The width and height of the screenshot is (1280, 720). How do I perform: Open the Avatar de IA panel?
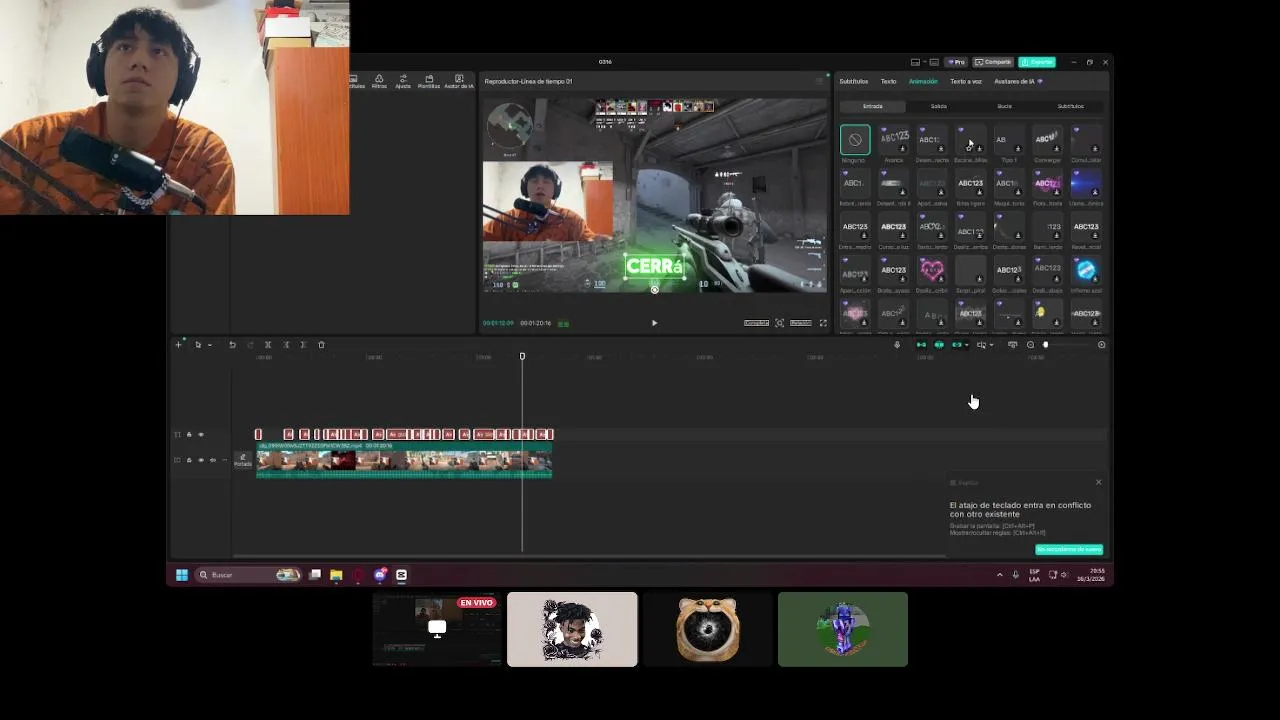[459, 81]
